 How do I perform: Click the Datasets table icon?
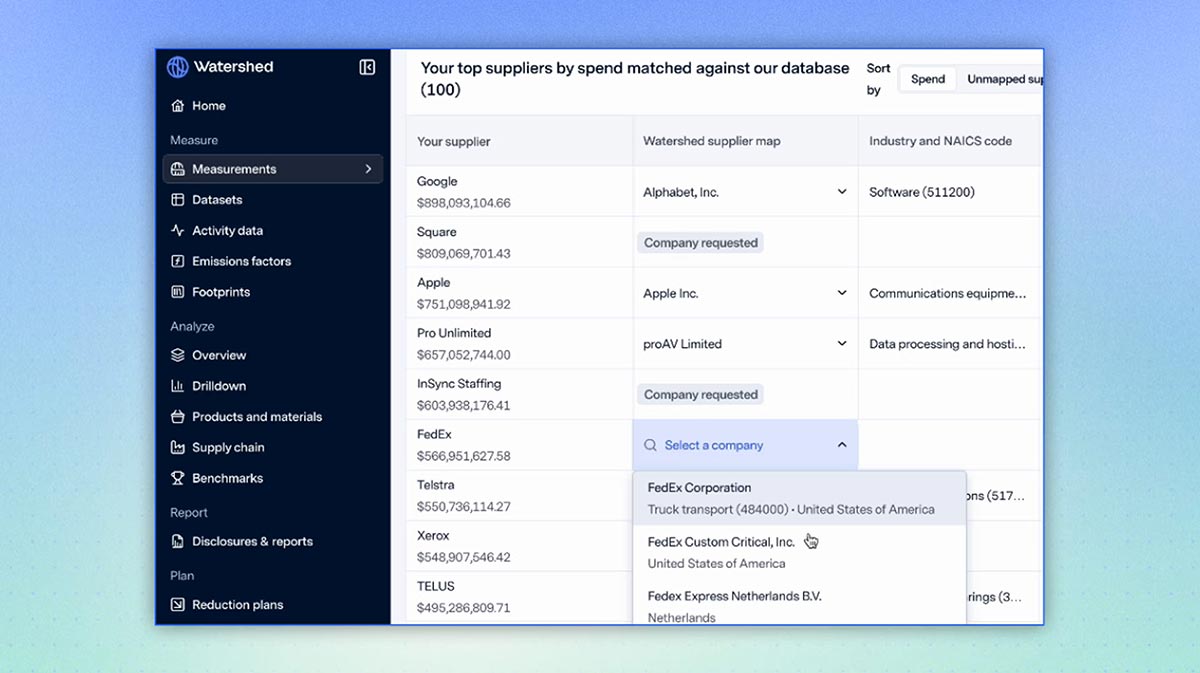point(178,200)
